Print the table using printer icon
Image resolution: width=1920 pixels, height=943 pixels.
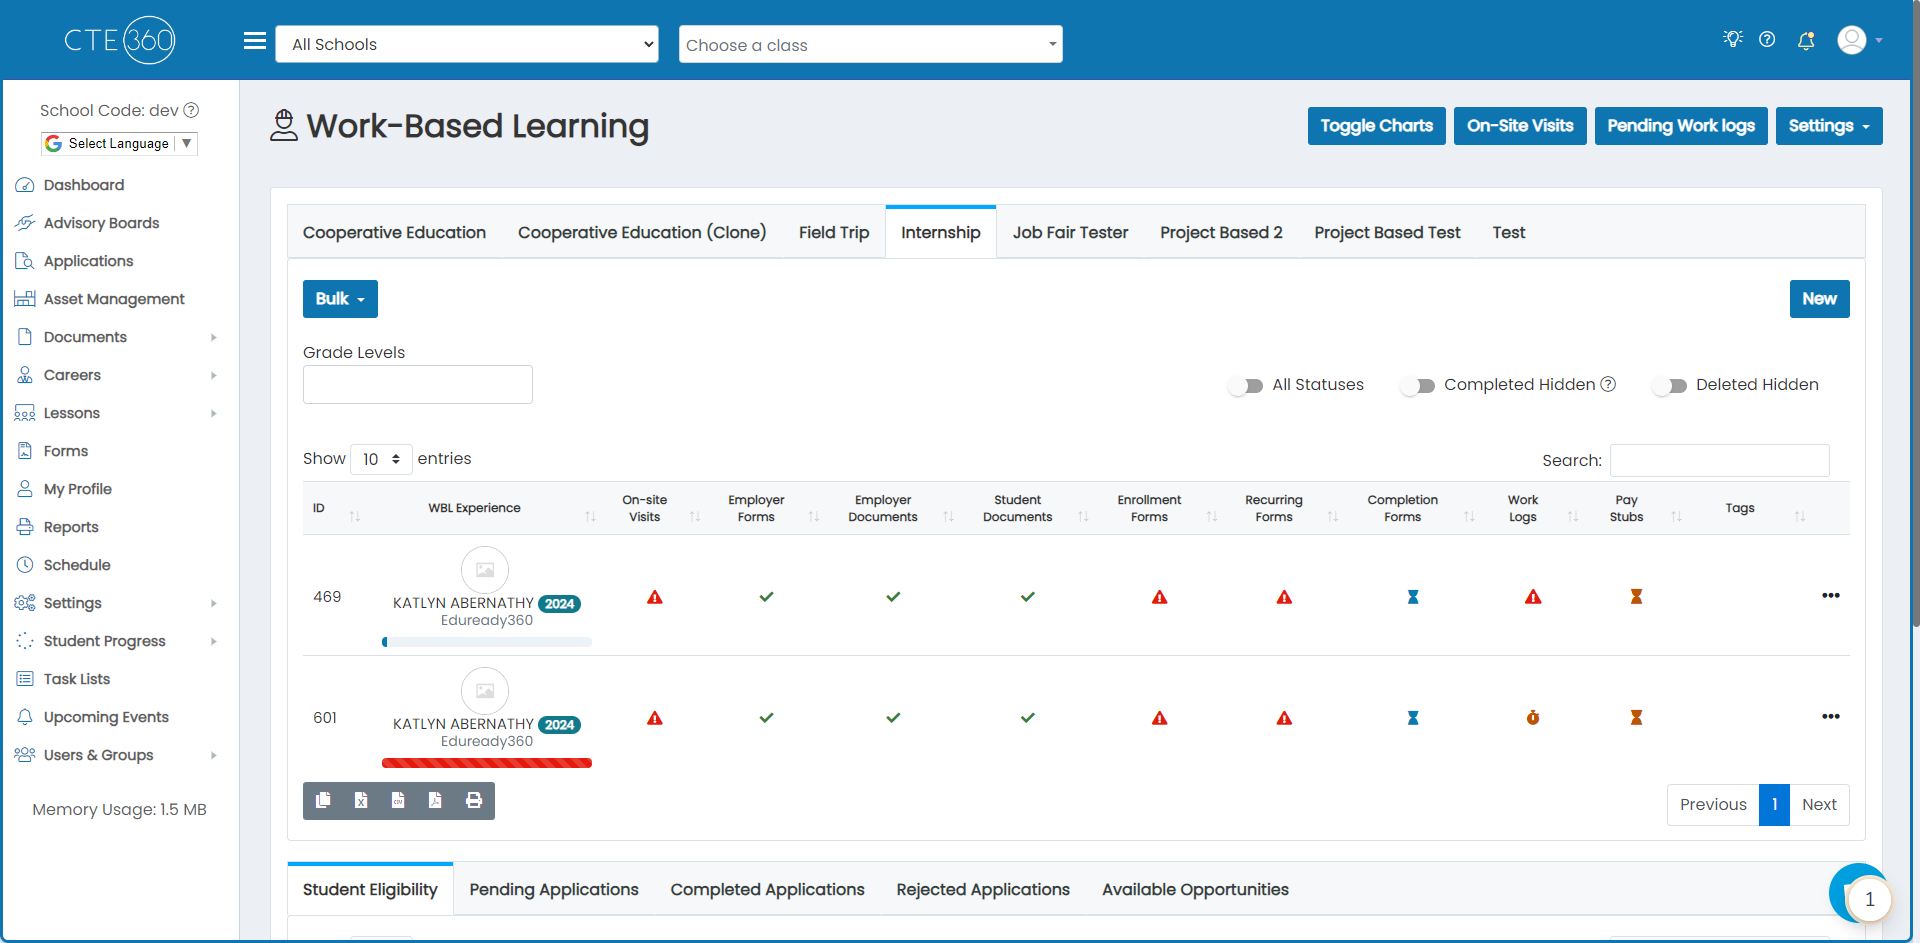474,800
